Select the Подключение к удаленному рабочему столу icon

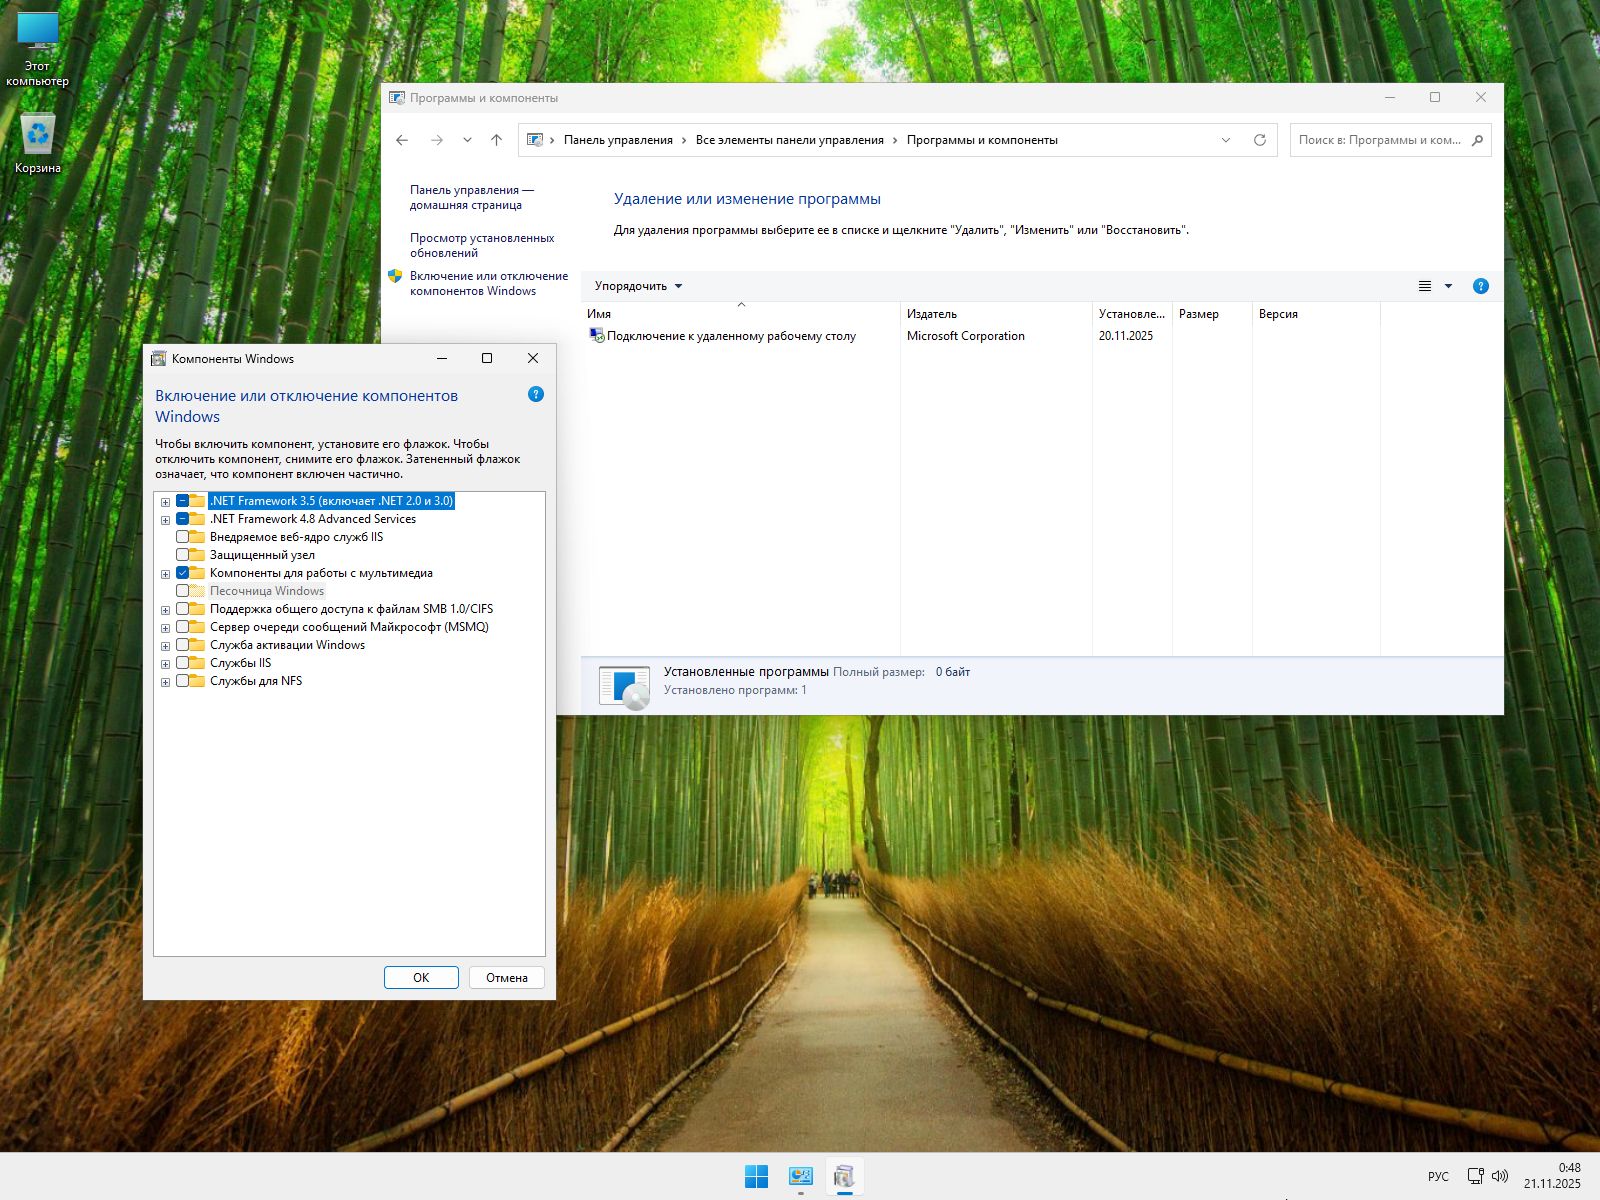[x=599, y=336]
